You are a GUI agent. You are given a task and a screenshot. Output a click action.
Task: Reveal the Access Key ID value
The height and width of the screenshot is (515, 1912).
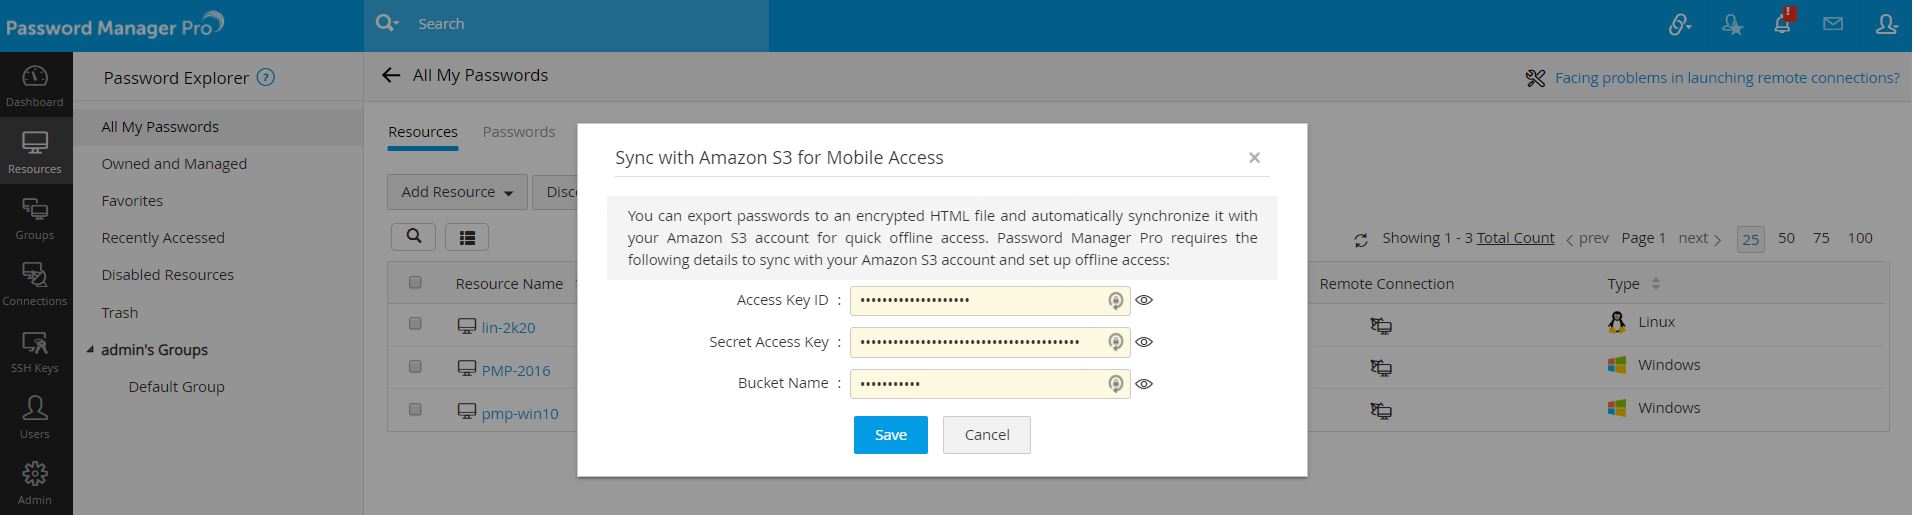tap(1145, 300)
